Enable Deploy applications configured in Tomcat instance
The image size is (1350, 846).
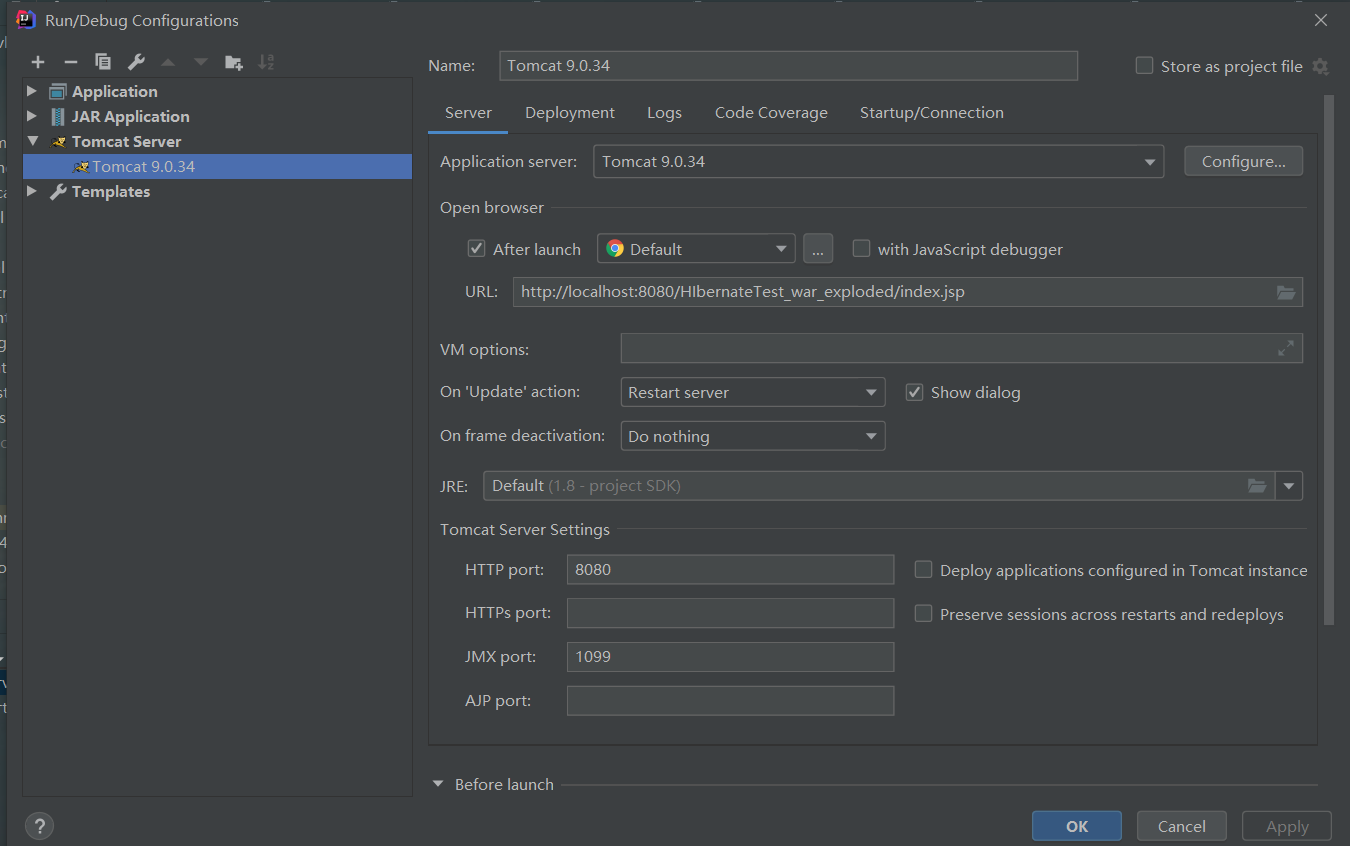click(x=924, y=570)
